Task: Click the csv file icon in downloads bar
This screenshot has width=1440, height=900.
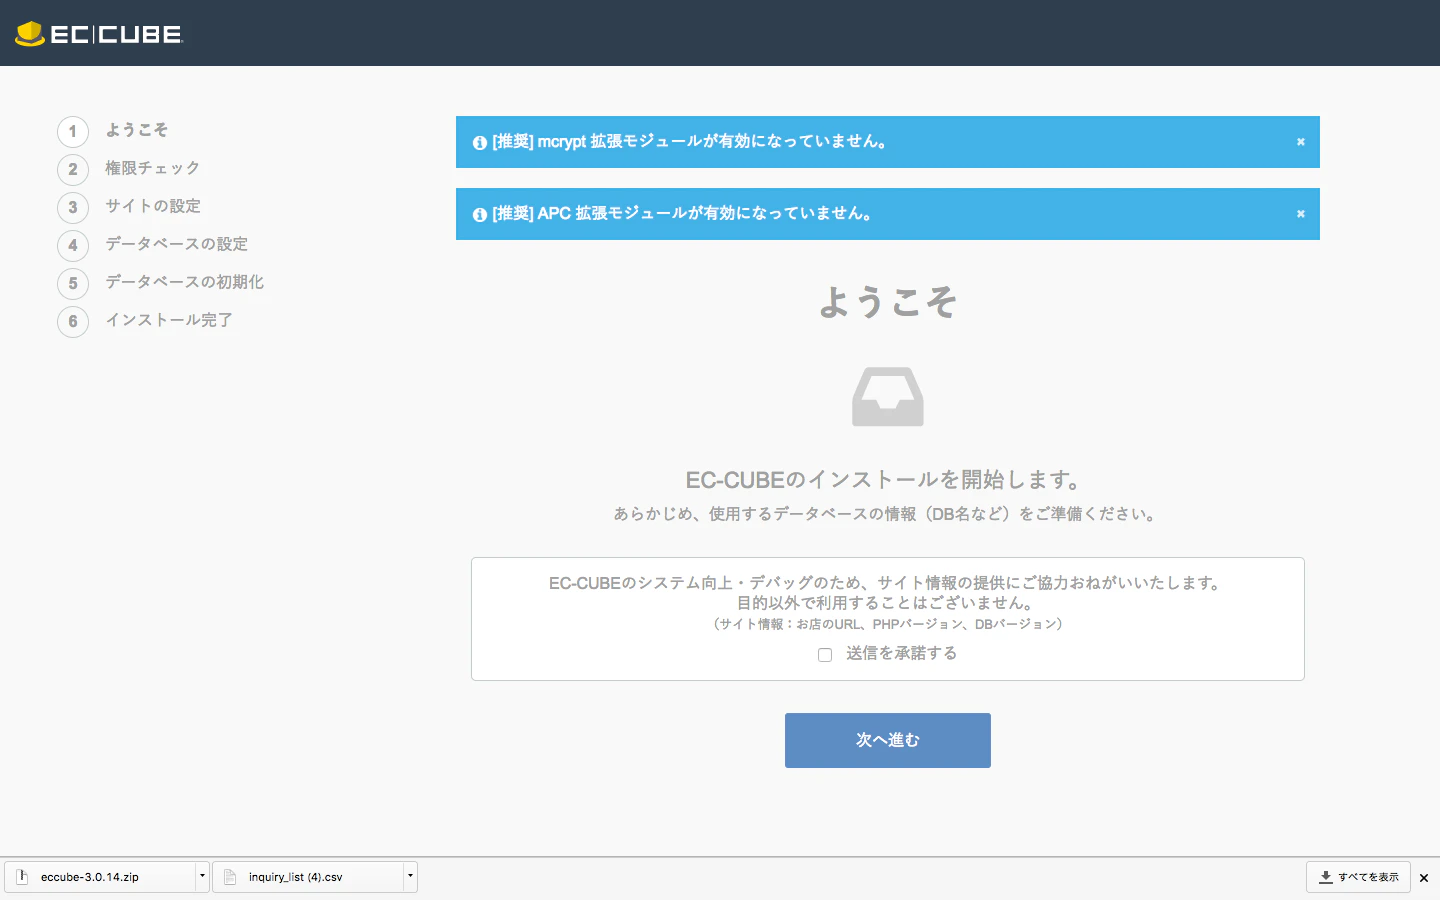Action: 230,877
